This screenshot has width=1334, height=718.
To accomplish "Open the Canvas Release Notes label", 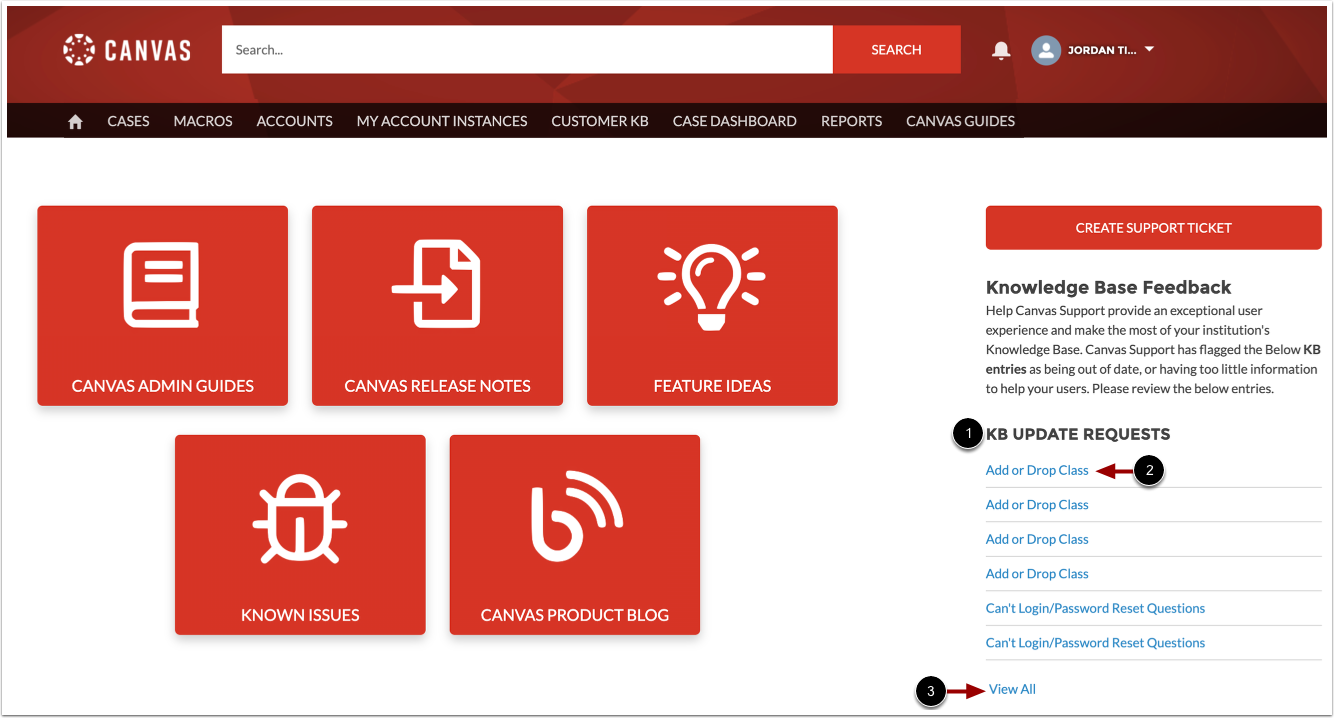I will coord(438,386).
